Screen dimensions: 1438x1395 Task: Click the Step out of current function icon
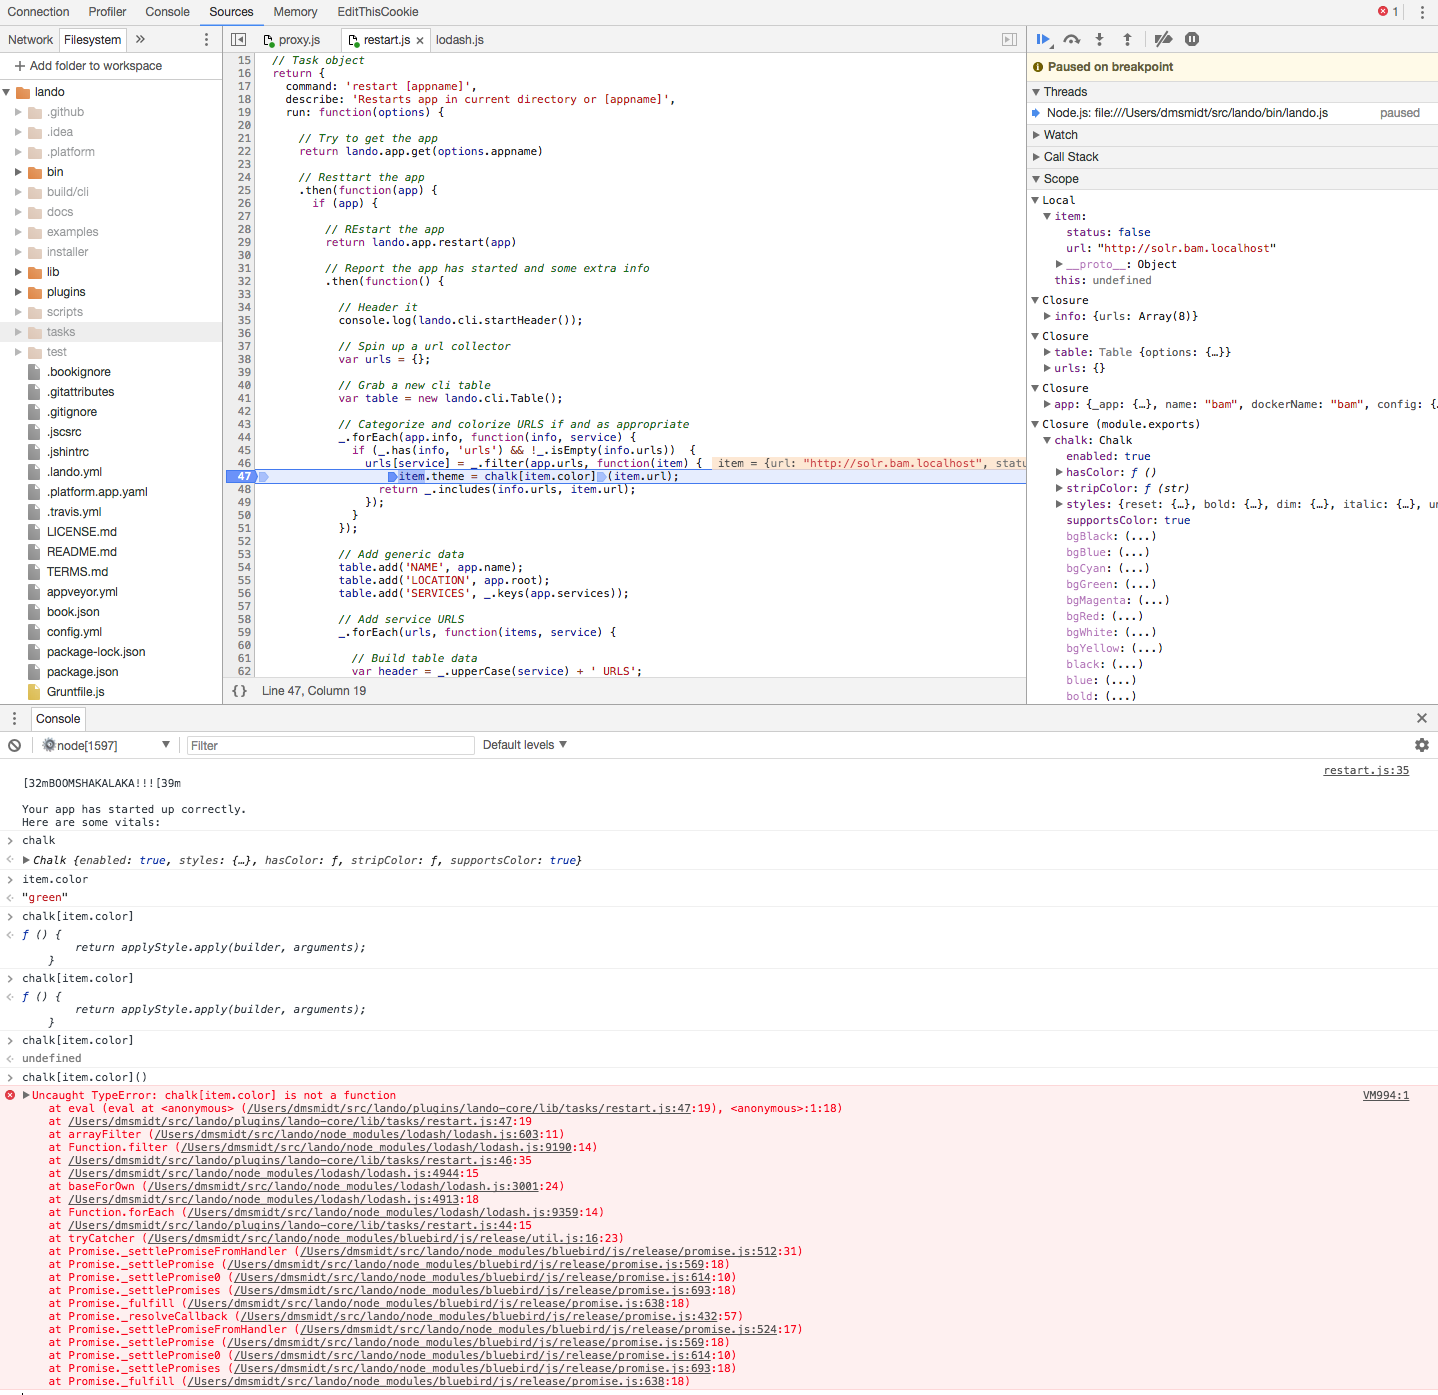coord(1127,39)
